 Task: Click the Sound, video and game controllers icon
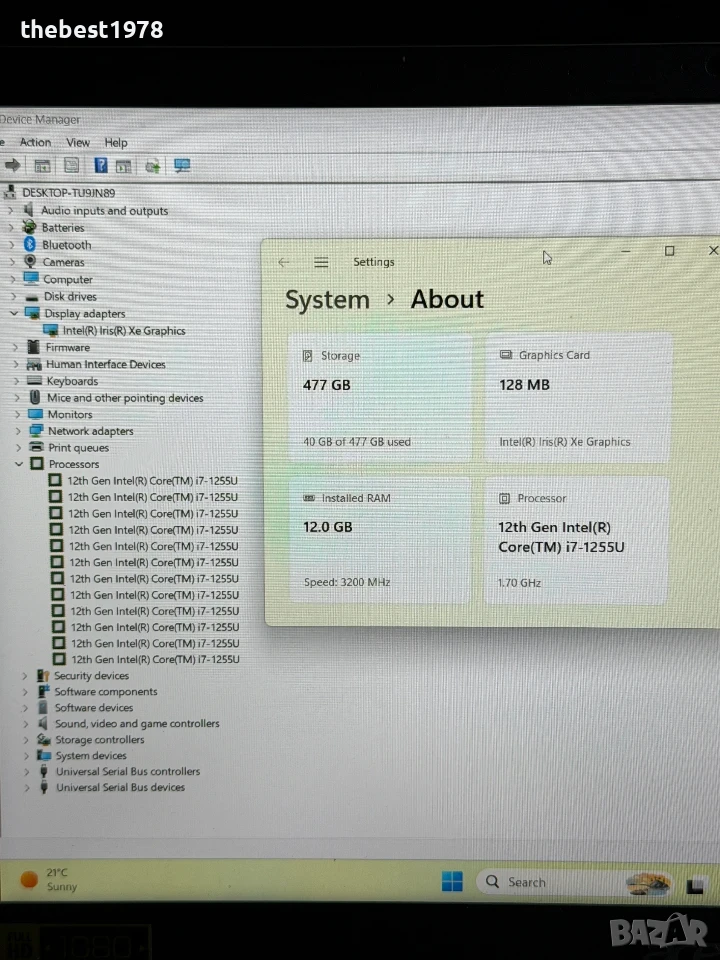43,723
